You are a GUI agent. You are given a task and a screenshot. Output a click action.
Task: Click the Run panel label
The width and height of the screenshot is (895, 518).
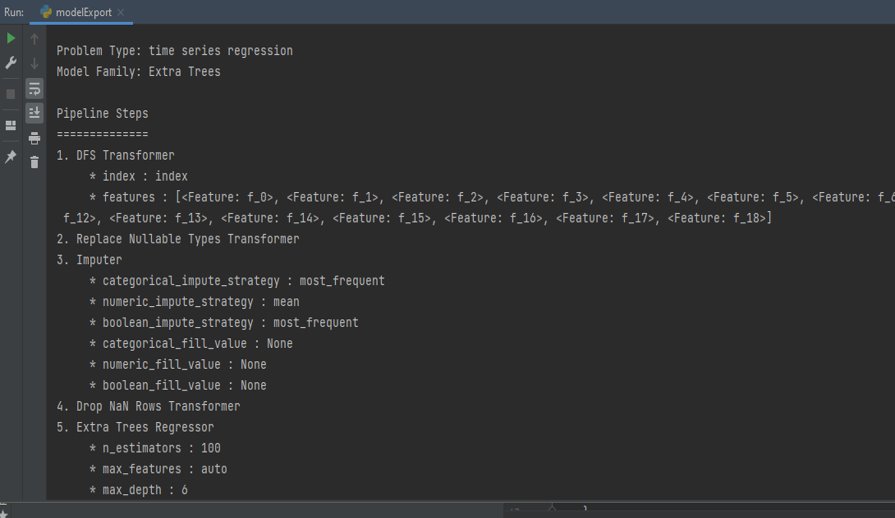coord(13,11)
